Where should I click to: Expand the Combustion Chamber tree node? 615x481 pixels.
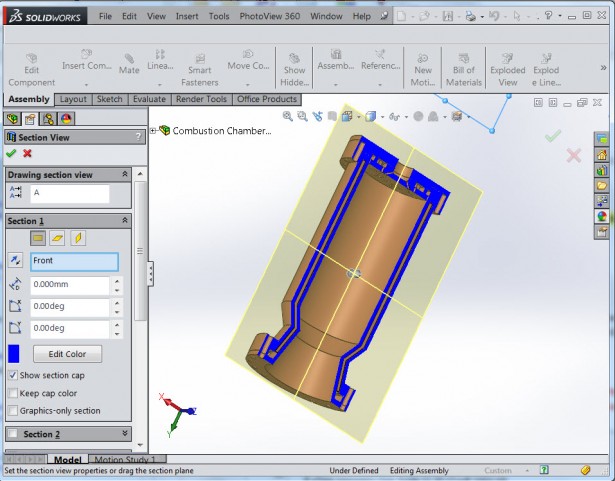tap(153, 130)
